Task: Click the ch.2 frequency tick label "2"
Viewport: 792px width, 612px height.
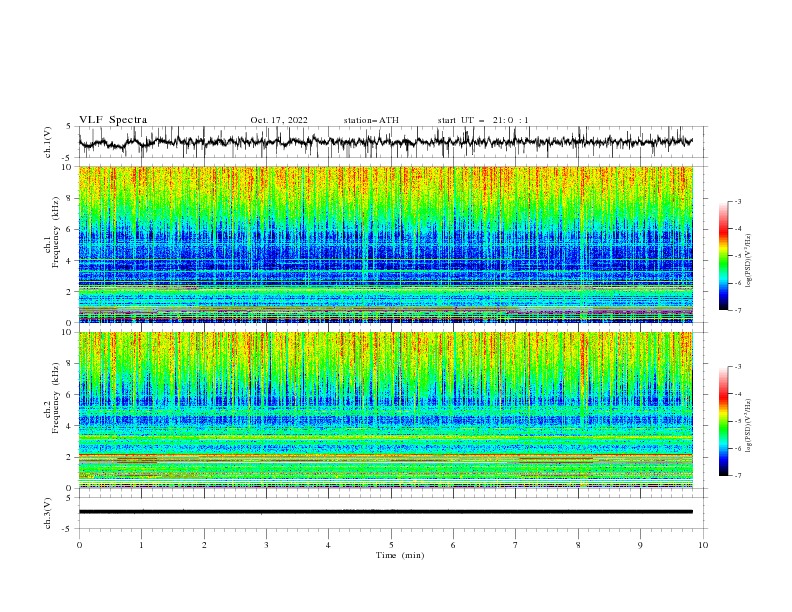Action: tap(69, 457)
